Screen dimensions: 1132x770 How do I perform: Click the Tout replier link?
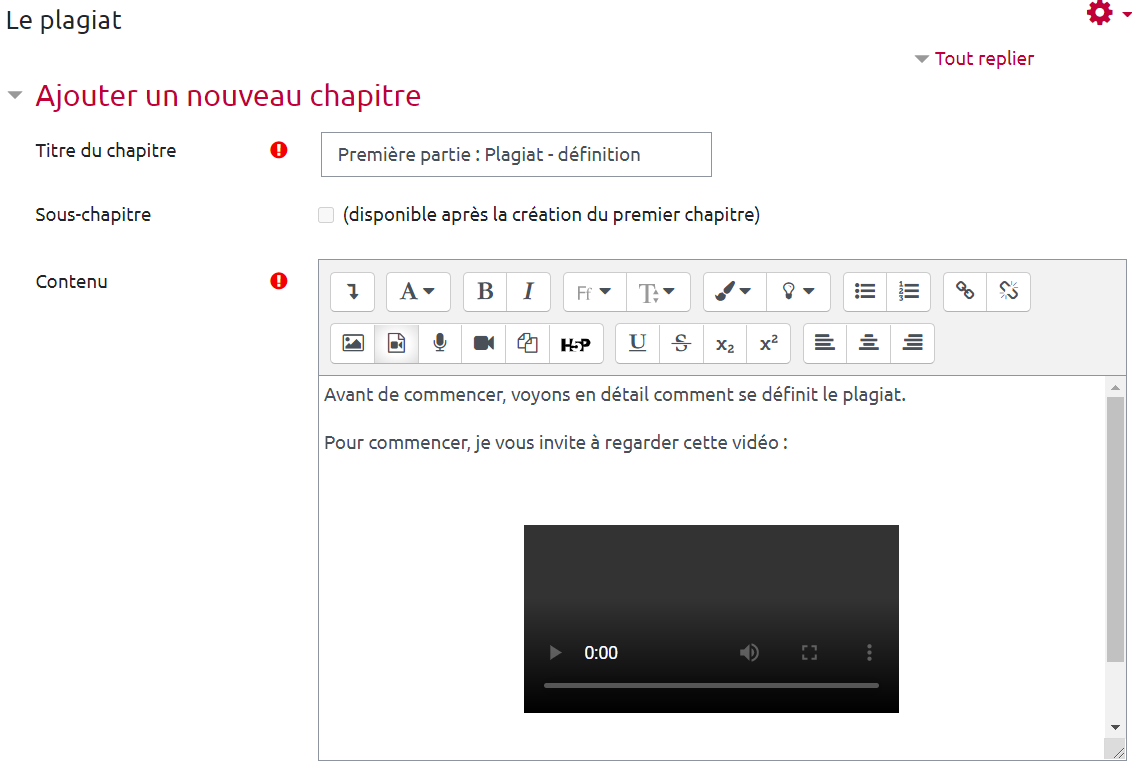coord(984,59)
